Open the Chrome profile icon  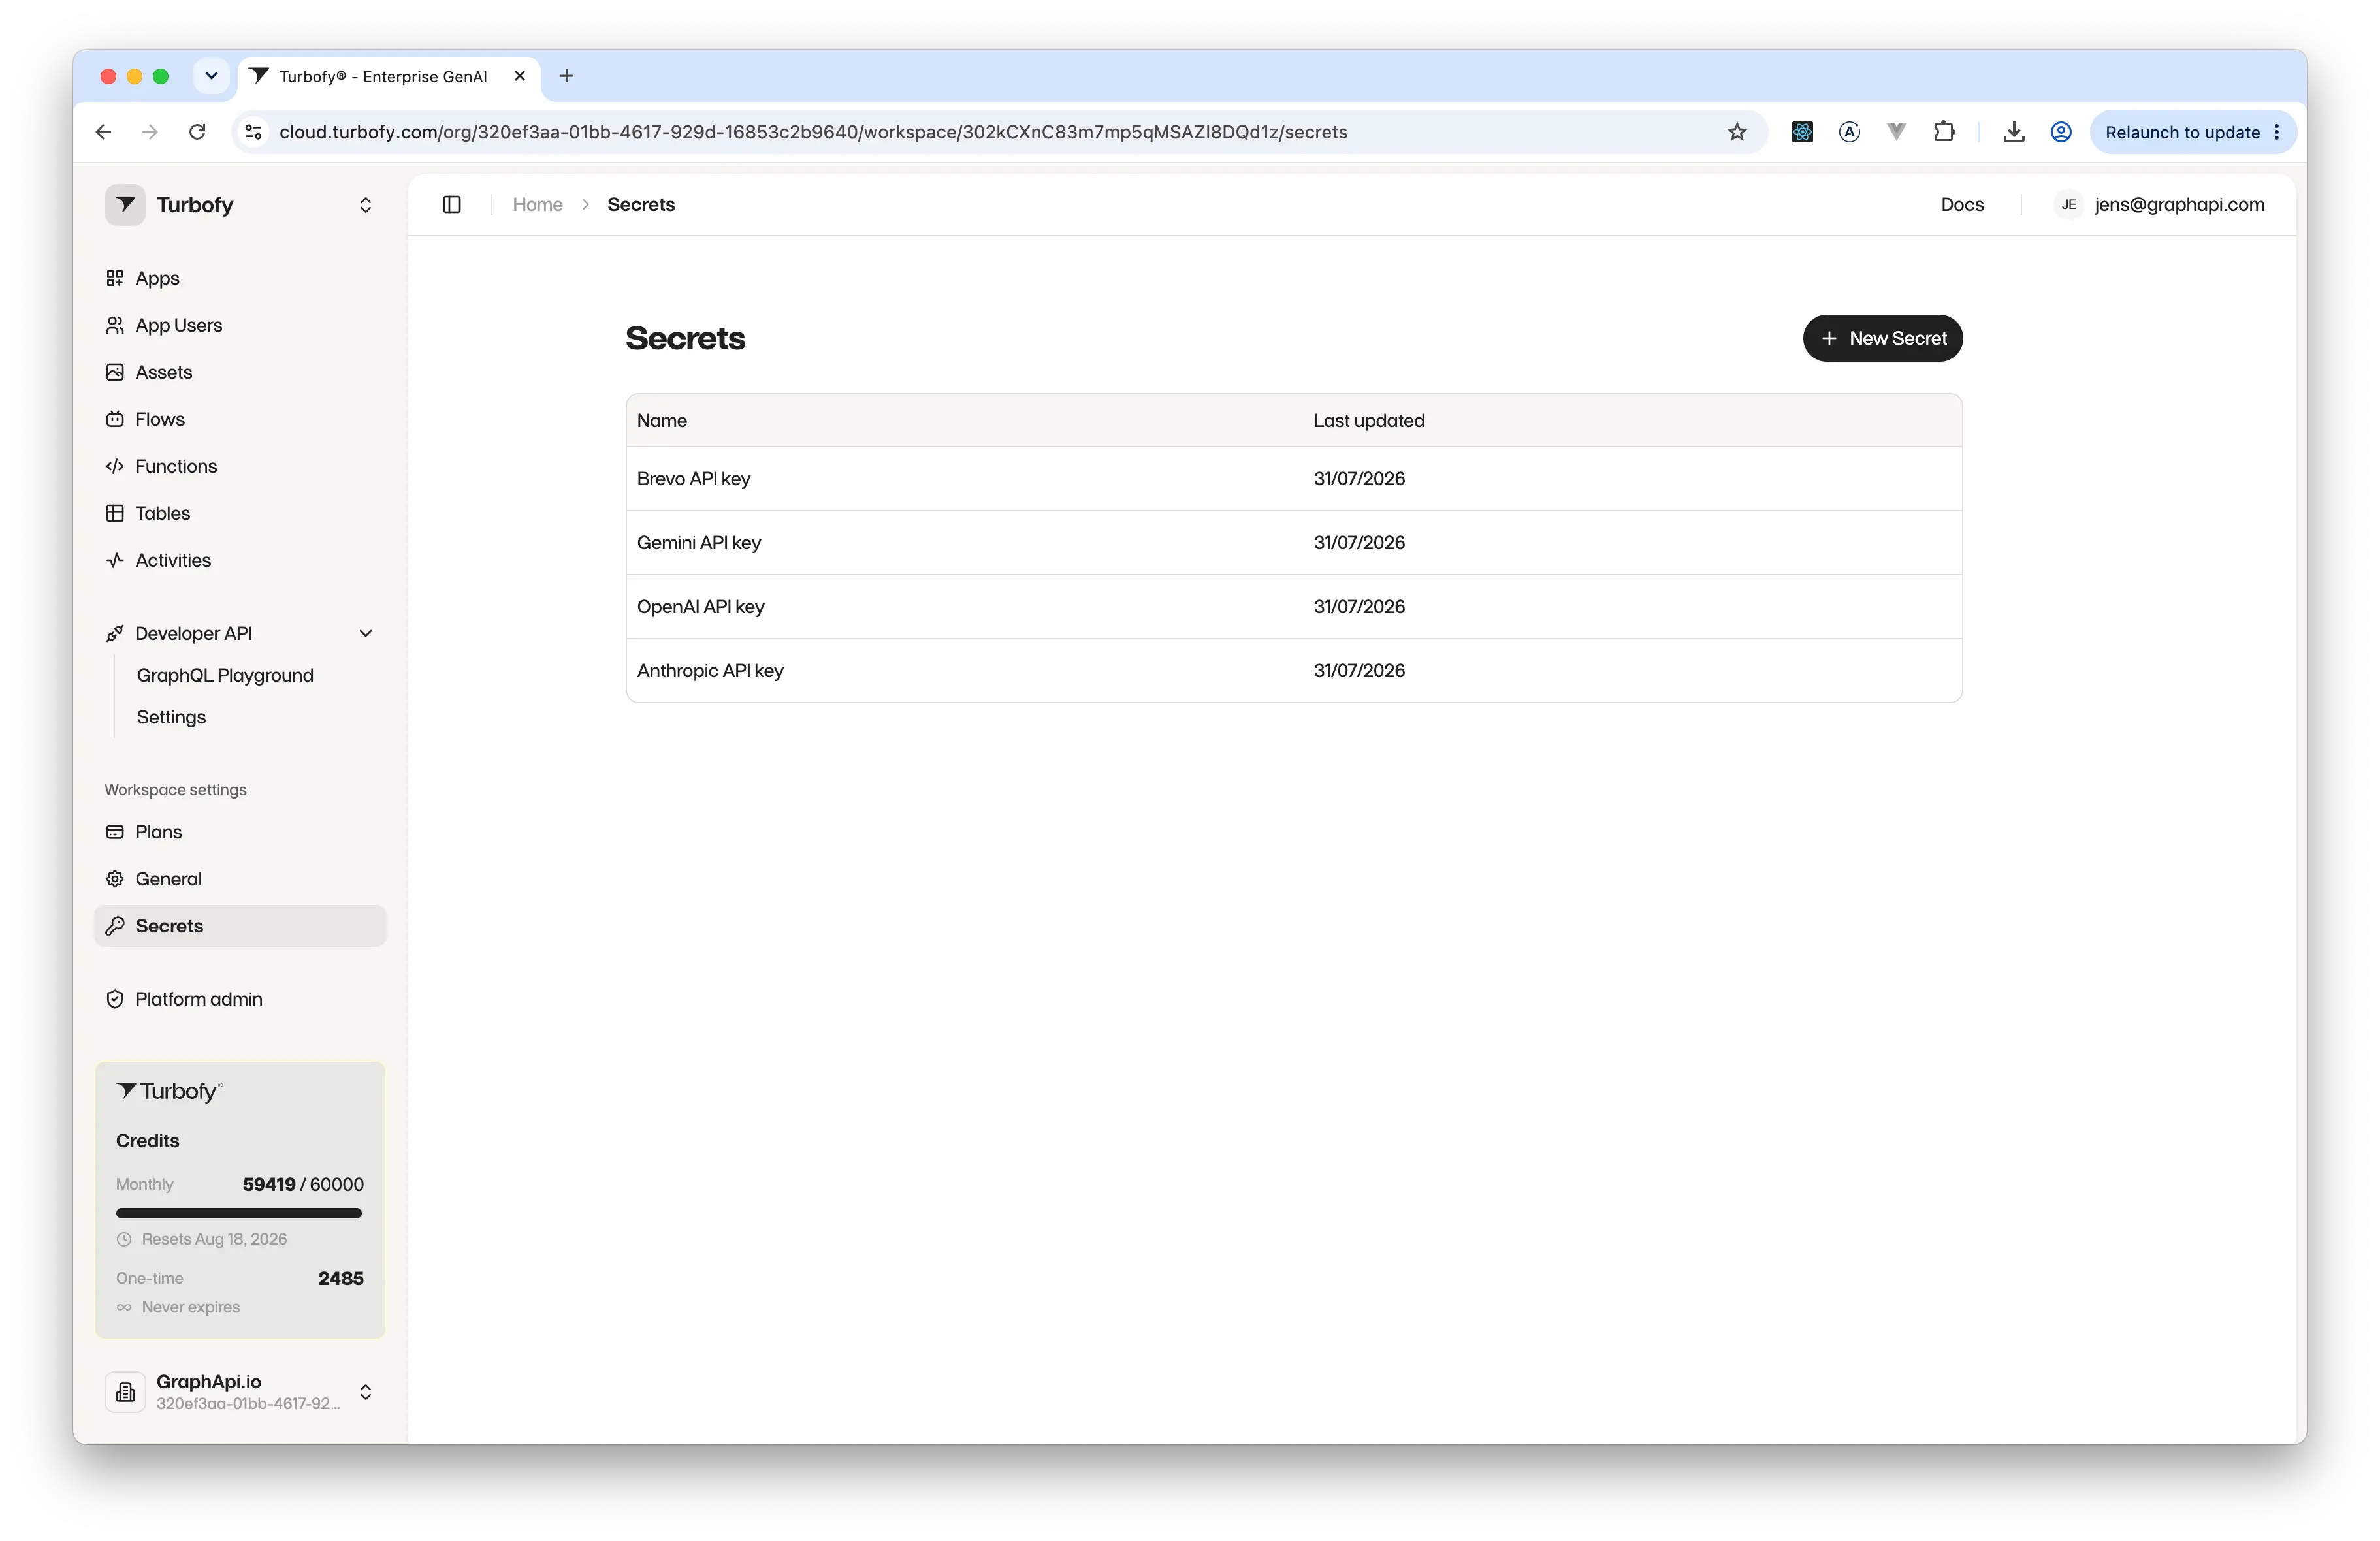pos(2061,132)
